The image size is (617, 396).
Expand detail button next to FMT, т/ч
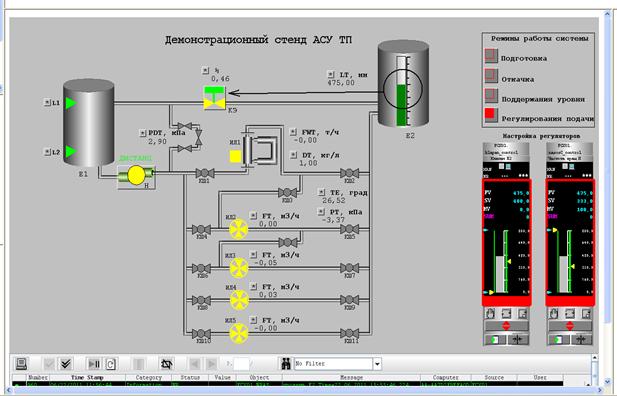[x=293, y=132]
